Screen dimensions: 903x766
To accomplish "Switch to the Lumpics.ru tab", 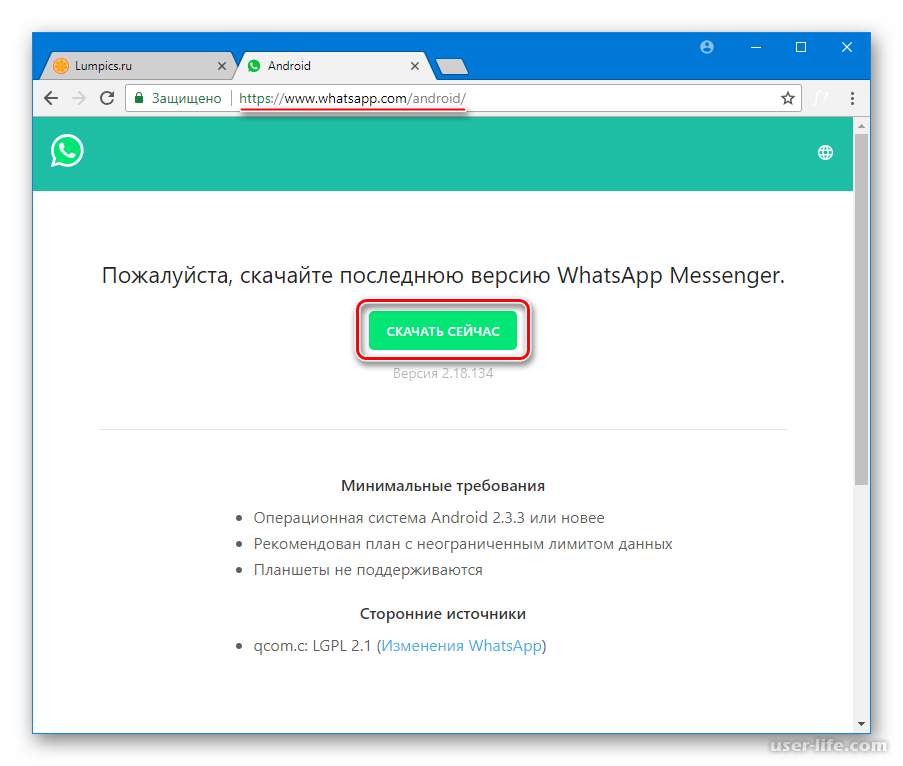I will pos(138,66).
